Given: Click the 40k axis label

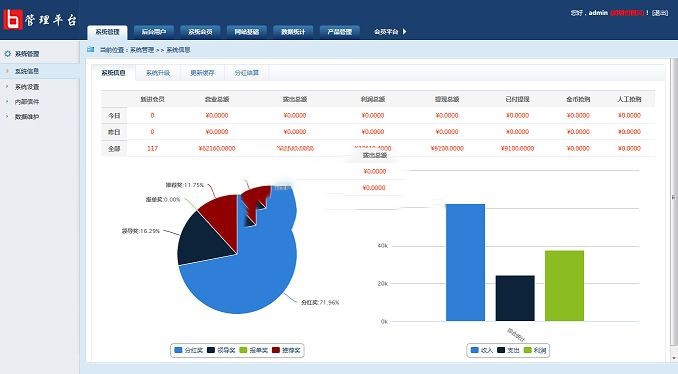Looking at the screenshot, I should coord(383,246).
